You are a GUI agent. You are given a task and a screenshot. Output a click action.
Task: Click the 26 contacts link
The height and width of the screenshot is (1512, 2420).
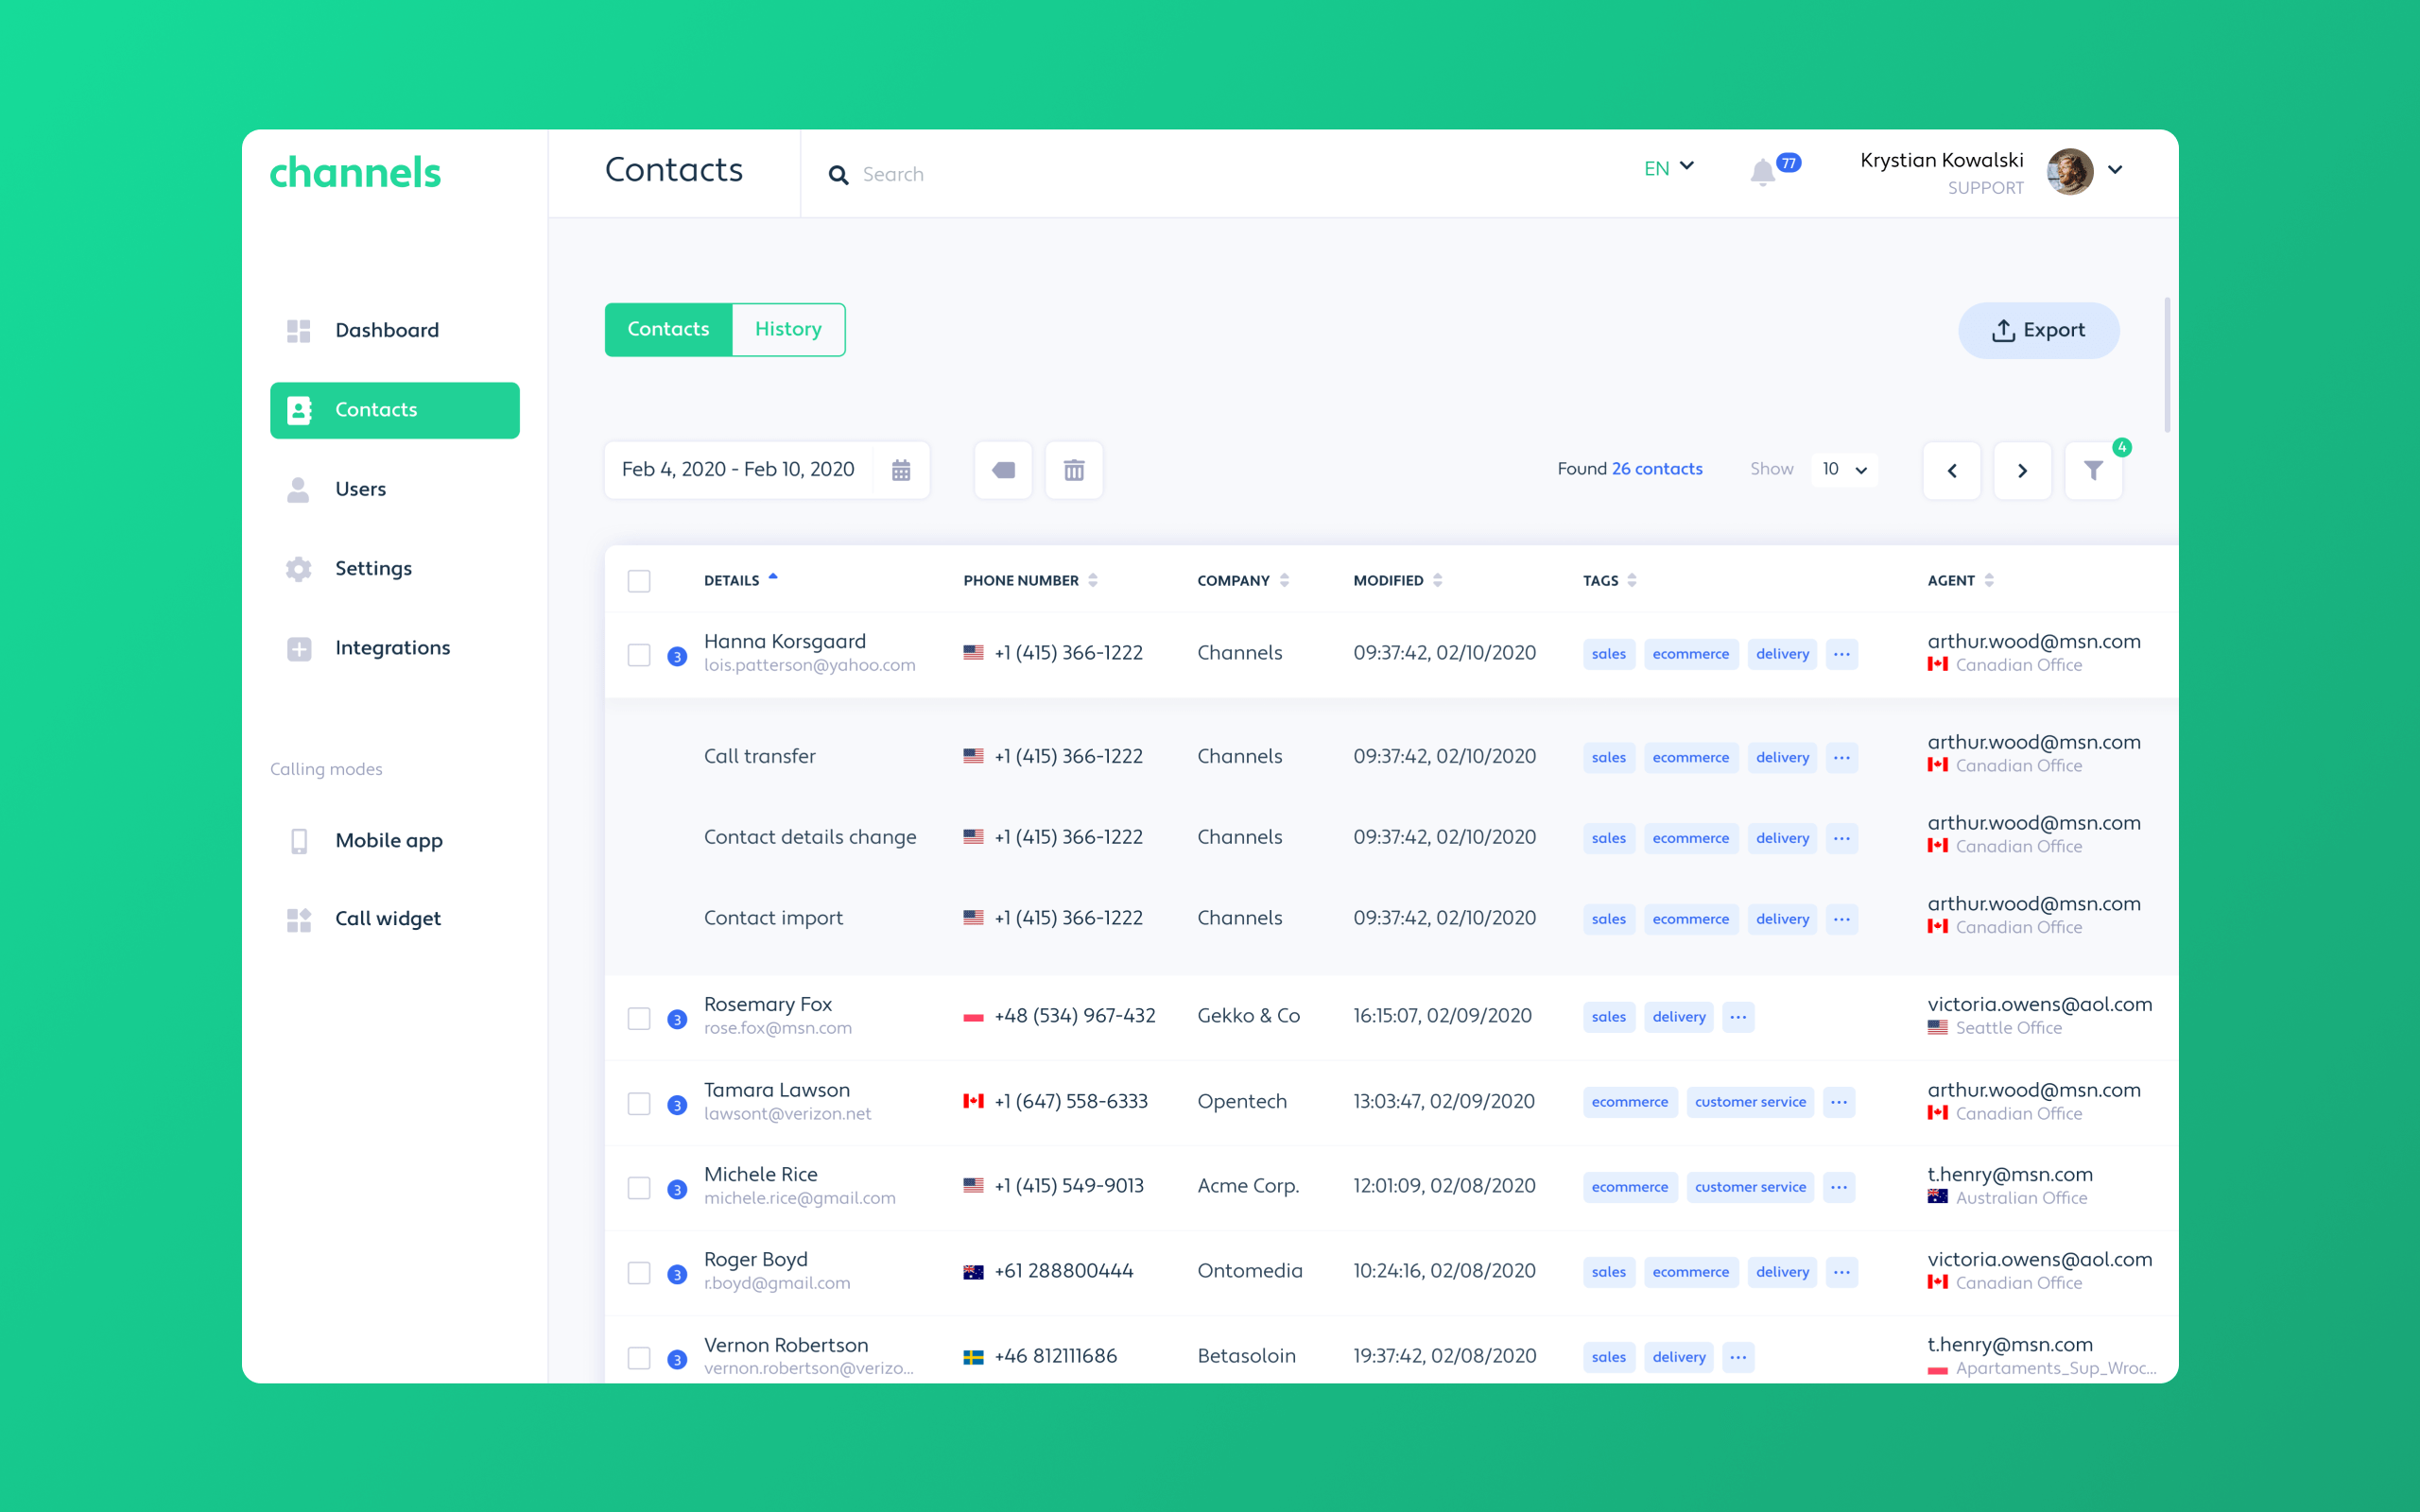(1656, 469)
